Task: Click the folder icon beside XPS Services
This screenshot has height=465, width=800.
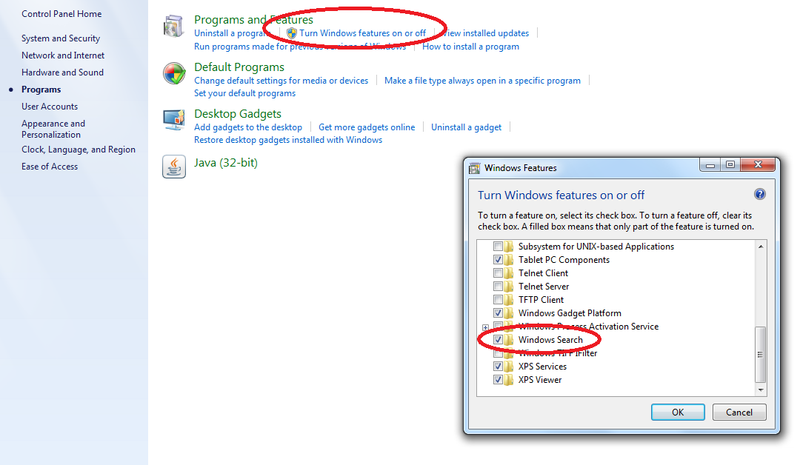Action: pos(509,366)
